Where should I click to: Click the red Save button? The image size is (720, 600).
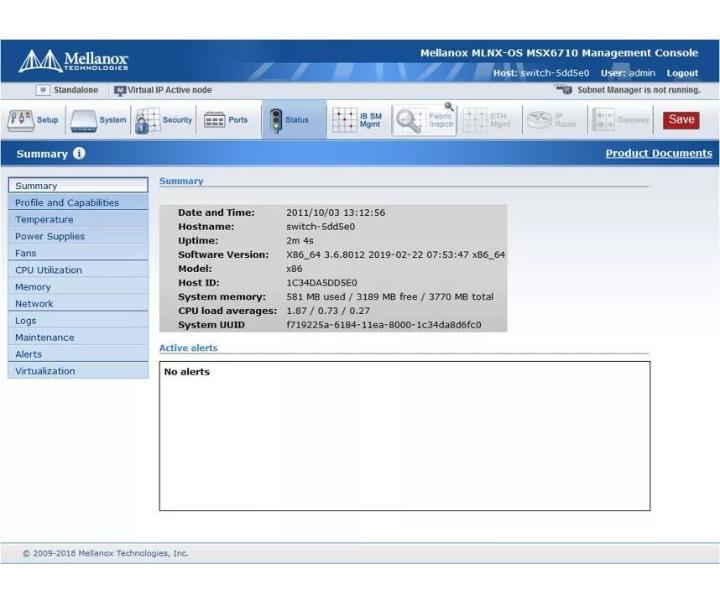click(x=681, y=120)
